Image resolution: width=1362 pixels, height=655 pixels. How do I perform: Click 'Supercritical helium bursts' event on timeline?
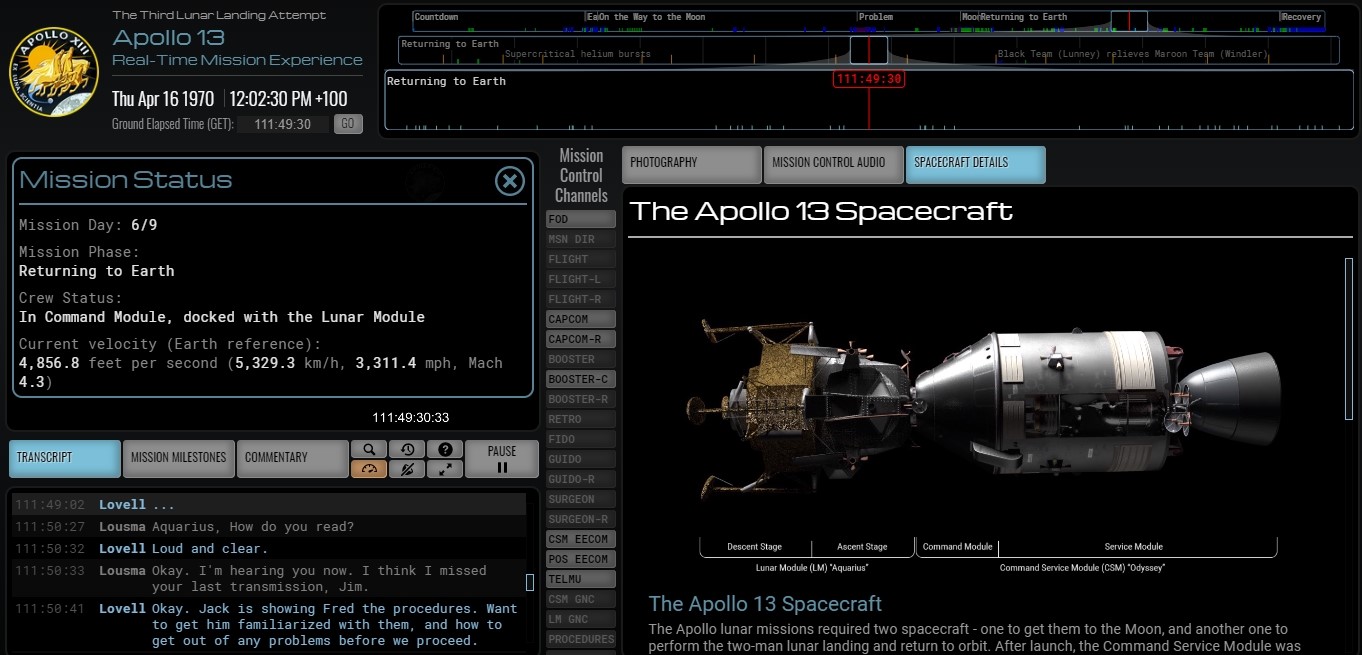click(x=578, y=54)
